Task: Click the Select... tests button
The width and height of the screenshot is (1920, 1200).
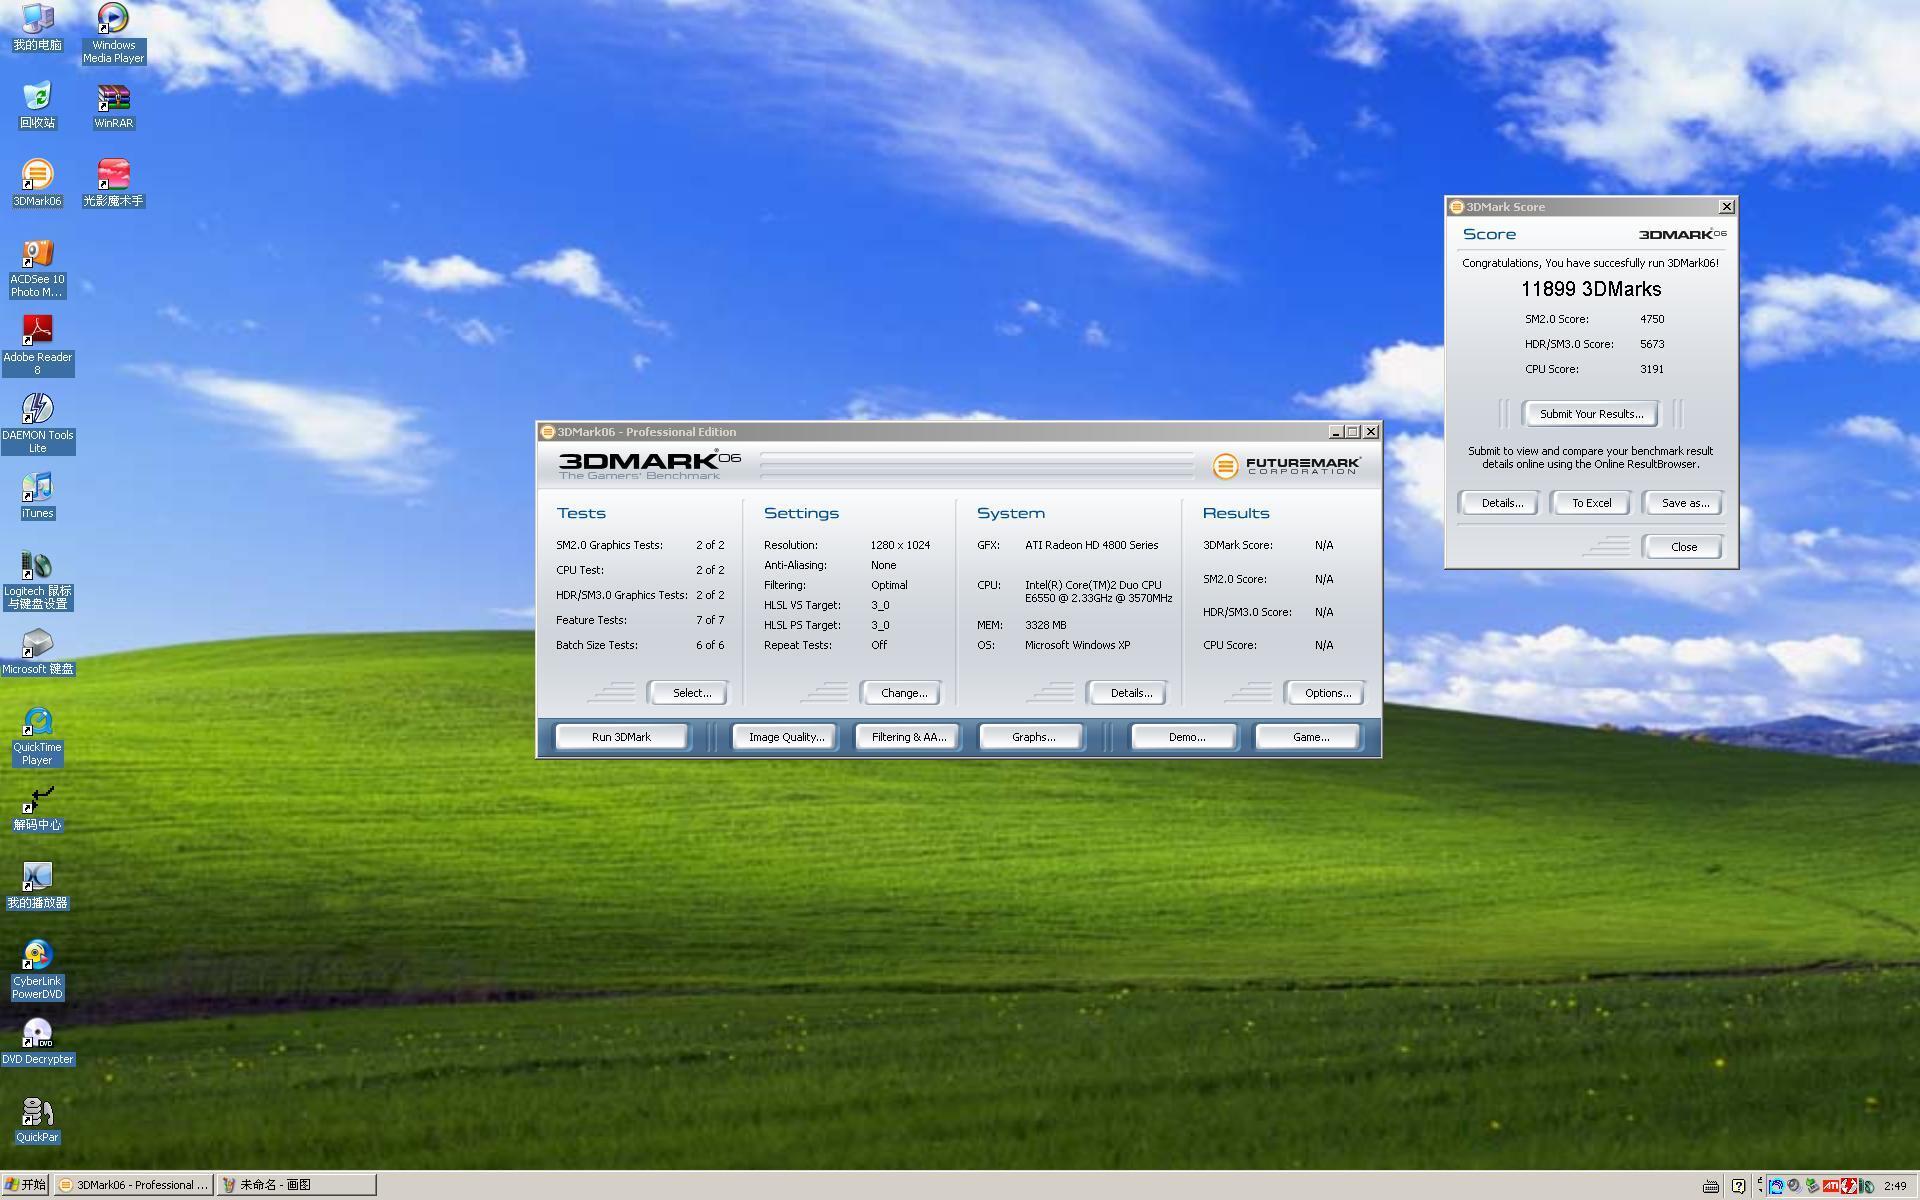Action: pyautogui.click(x=691, y=693)
